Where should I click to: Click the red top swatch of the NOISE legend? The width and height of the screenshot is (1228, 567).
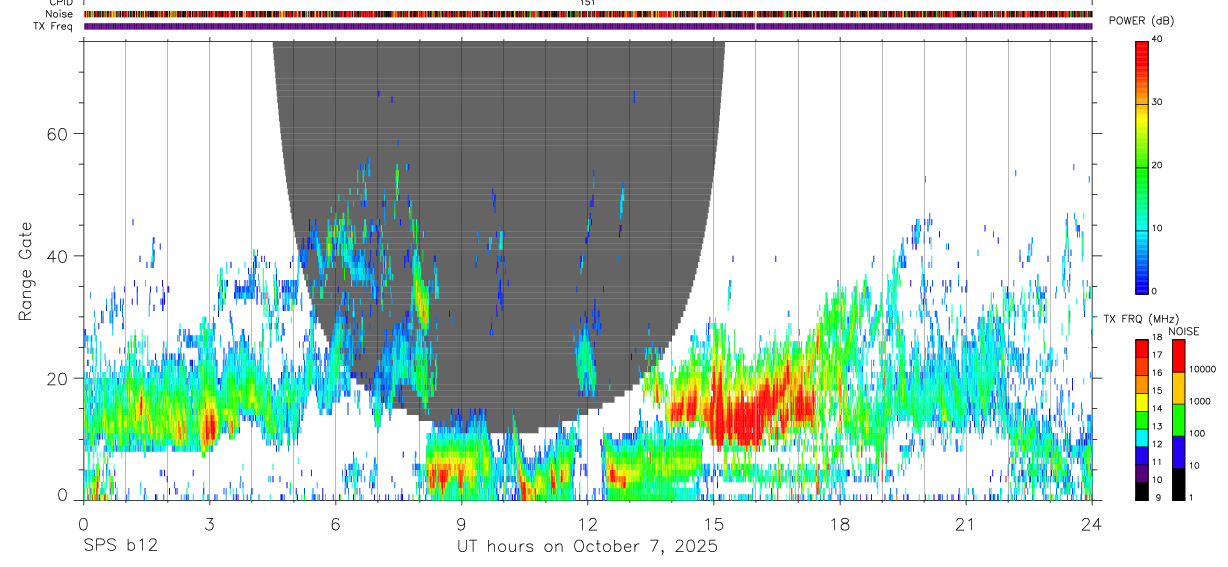[x=1177, y=356]
